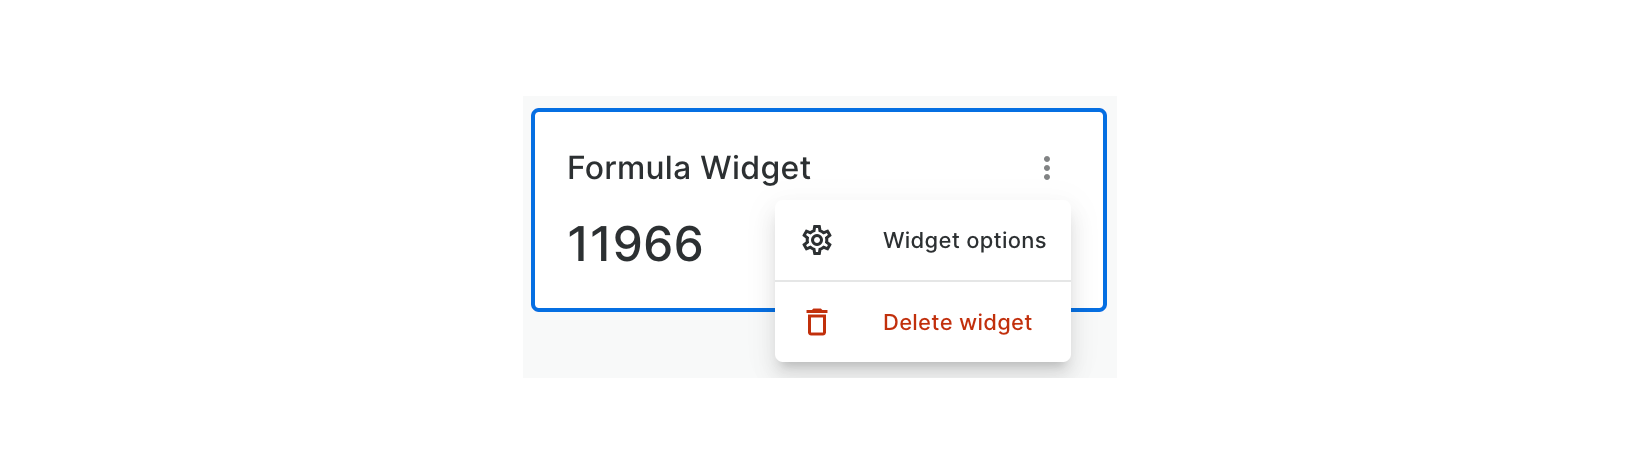Click the 11966 formula value
This screenshot has height=475, width=1640.
635,244
